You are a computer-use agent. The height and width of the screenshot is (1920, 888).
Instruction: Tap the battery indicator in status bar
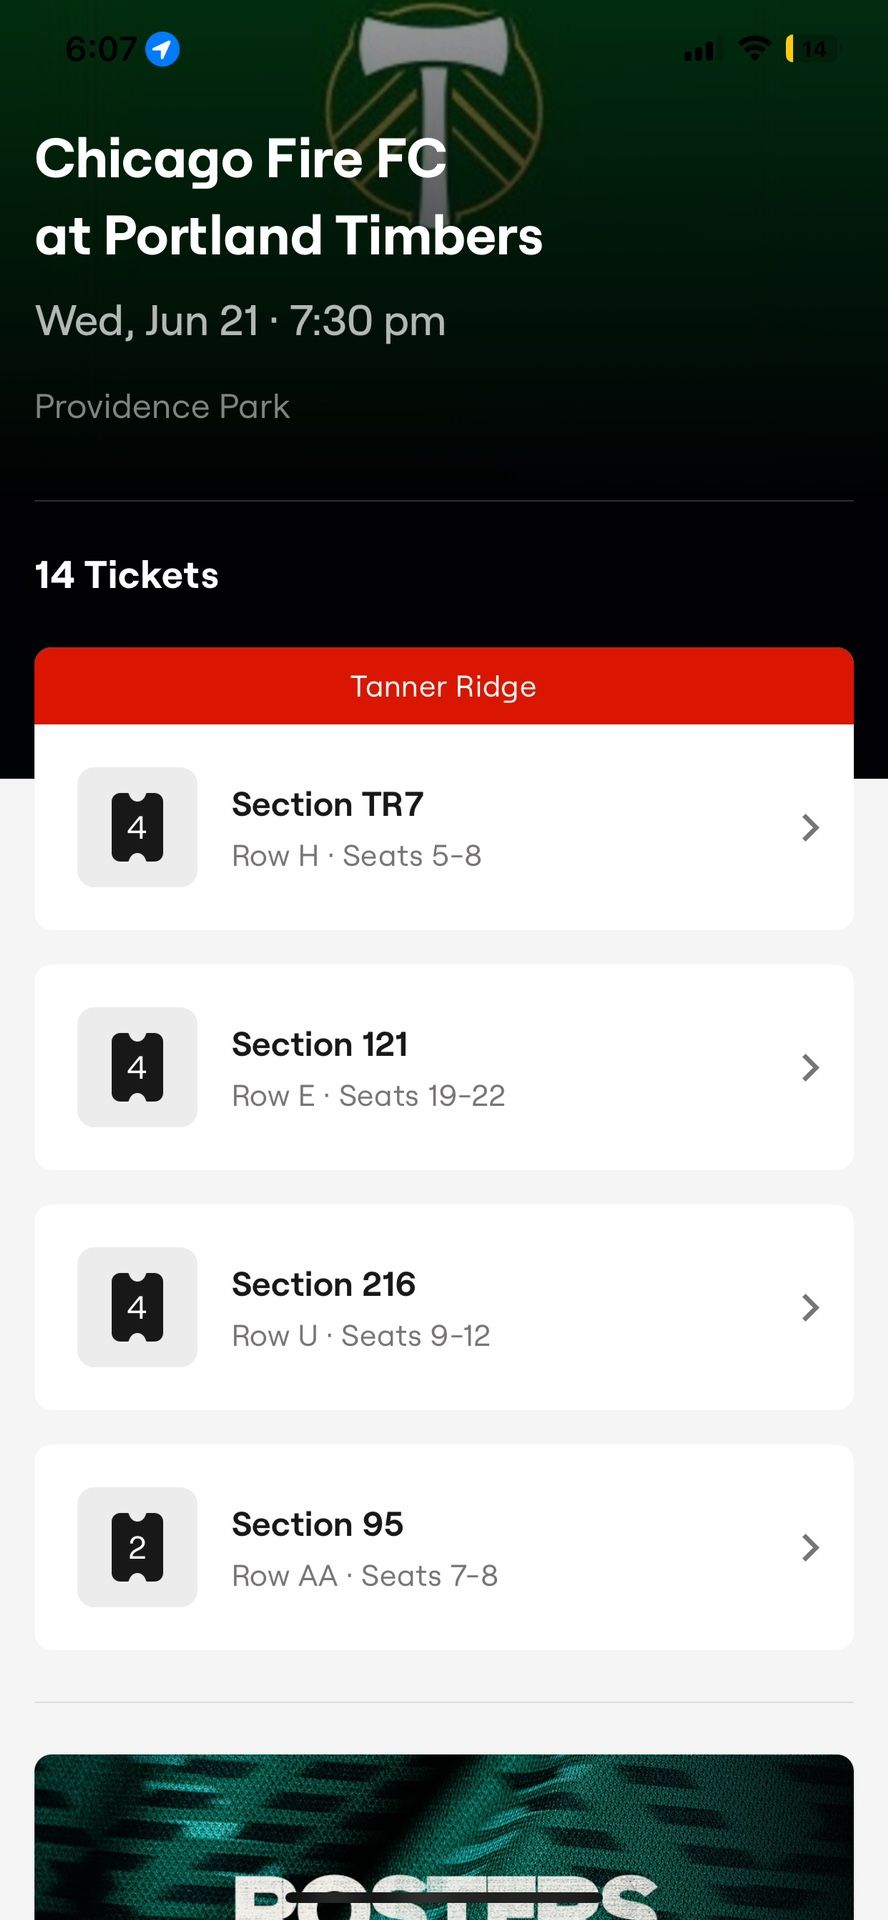[812, 48]
